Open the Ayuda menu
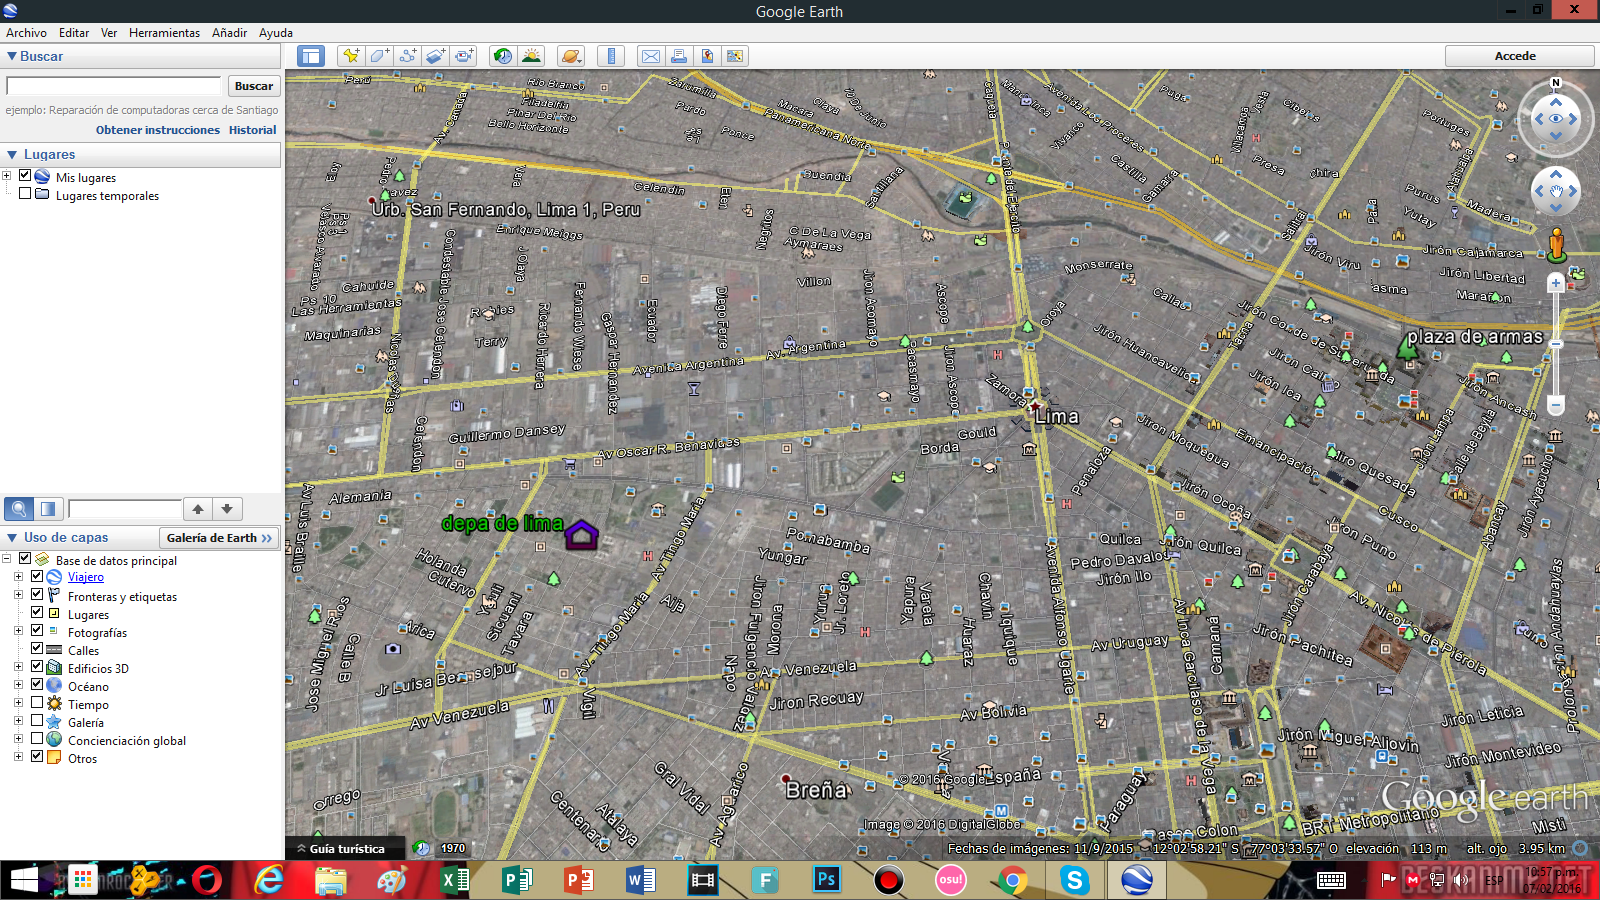1600x900 pixels. [x=276, y=33]
